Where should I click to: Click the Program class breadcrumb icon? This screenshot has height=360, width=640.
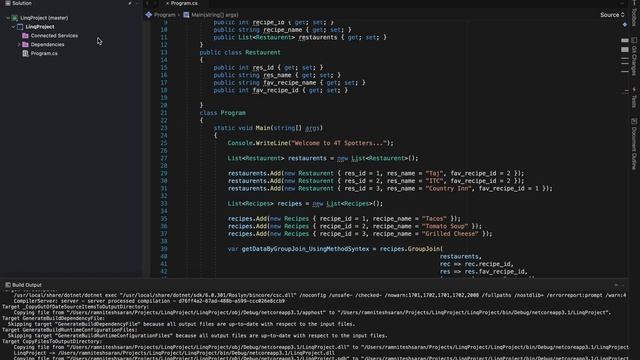(x=149, y=15)
